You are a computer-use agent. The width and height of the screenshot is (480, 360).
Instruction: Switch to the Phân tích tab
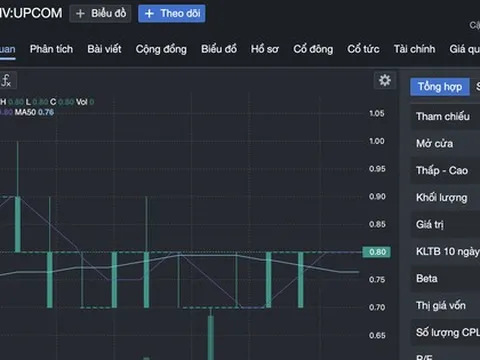pyautogui.click(x=51, y=49)
